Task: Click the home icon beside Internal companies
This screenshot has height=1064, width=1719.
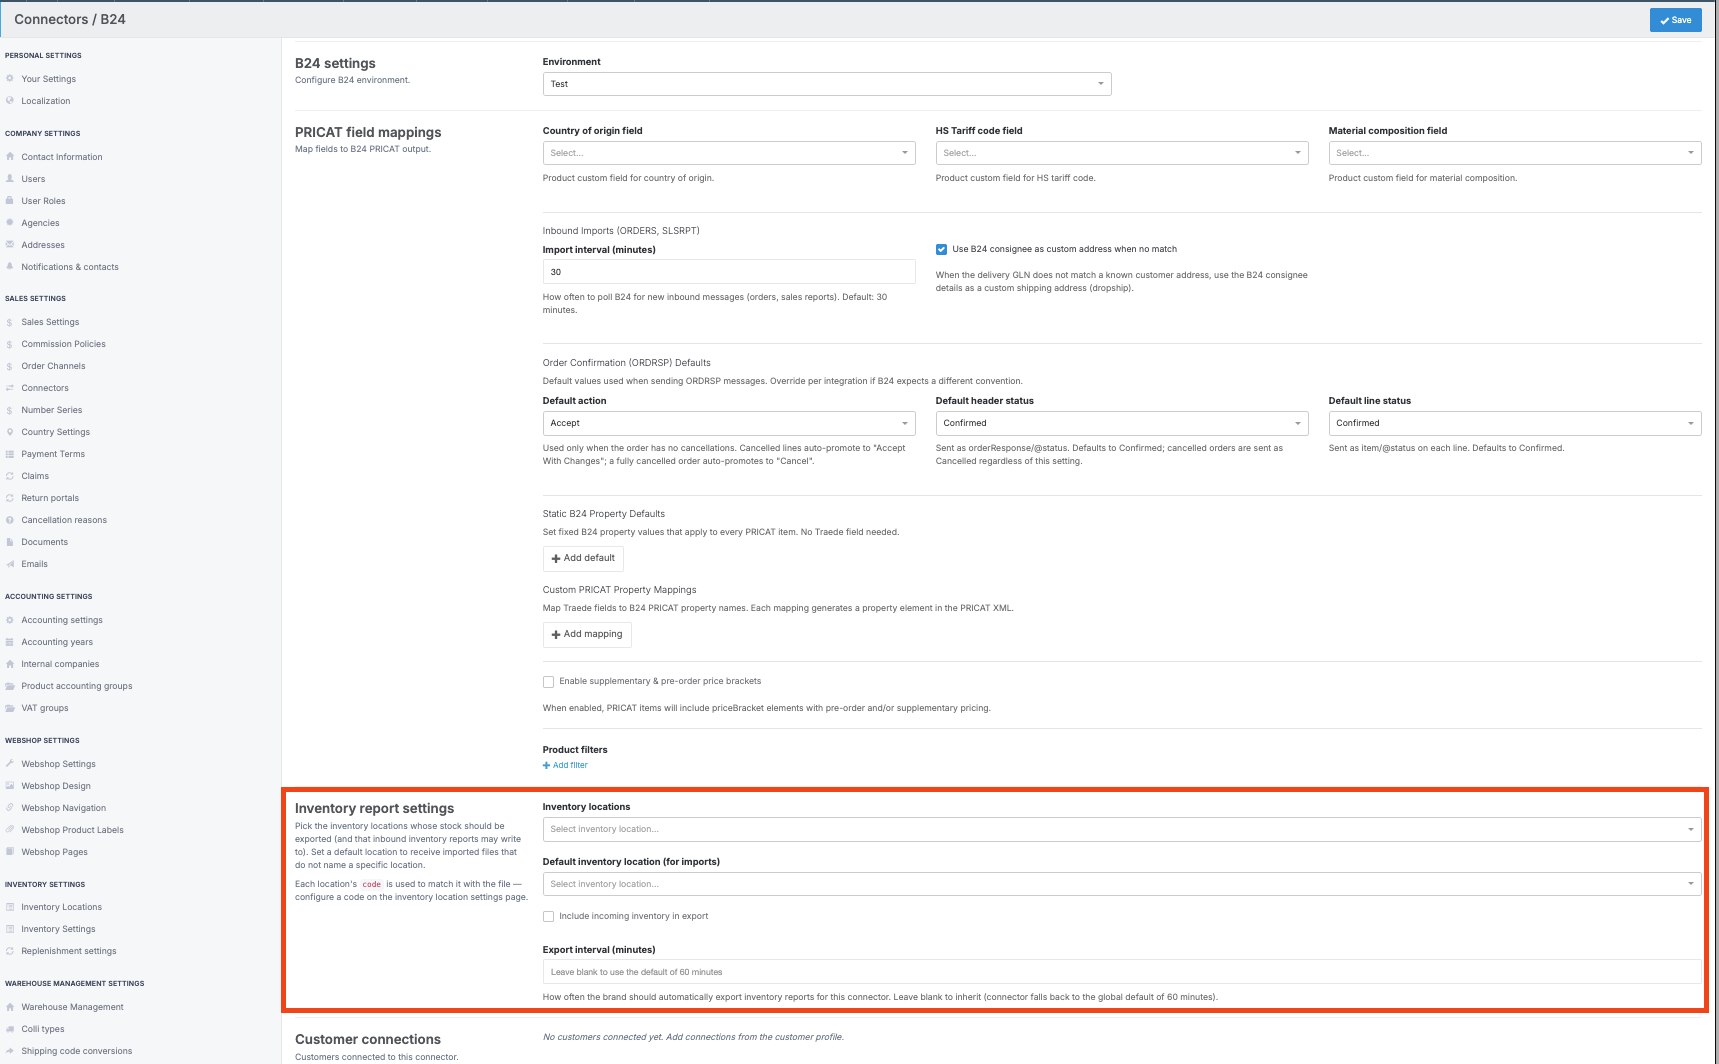Action: click(x=10, y=664)
